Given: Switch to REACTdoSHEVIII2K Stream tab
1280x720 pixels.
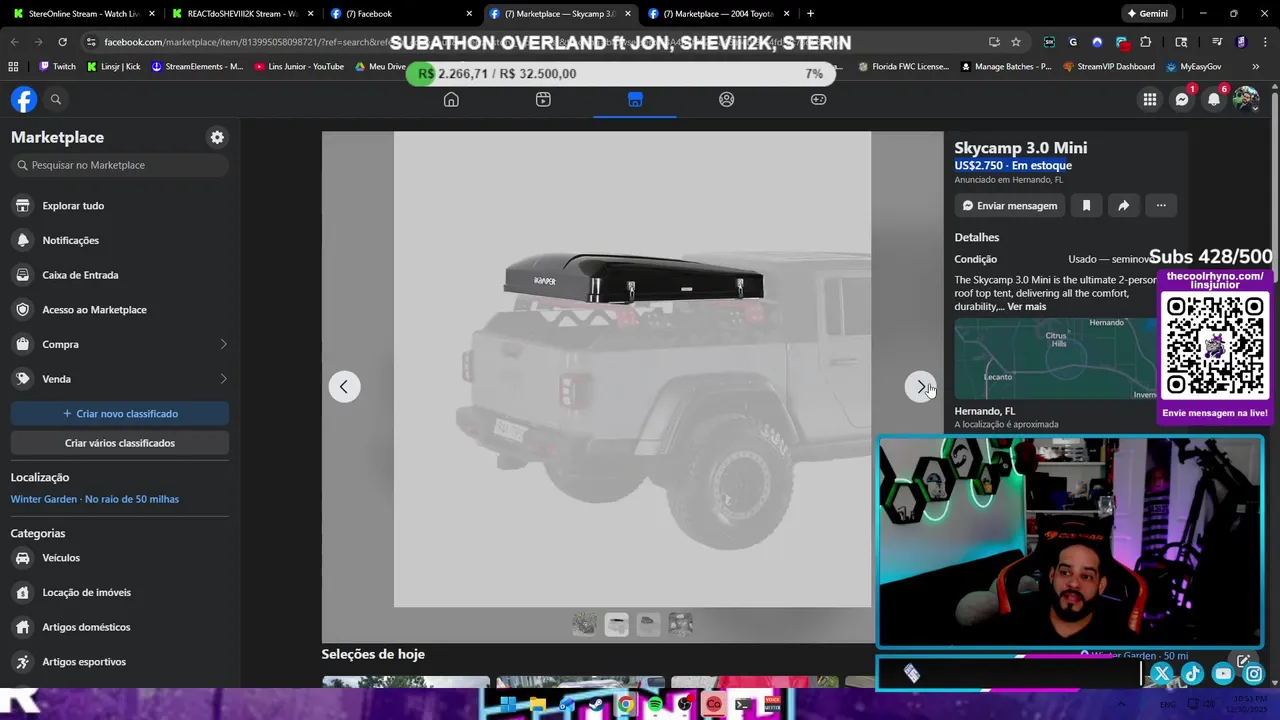Looking at the screenshot, I should click(x=241, y=13).
